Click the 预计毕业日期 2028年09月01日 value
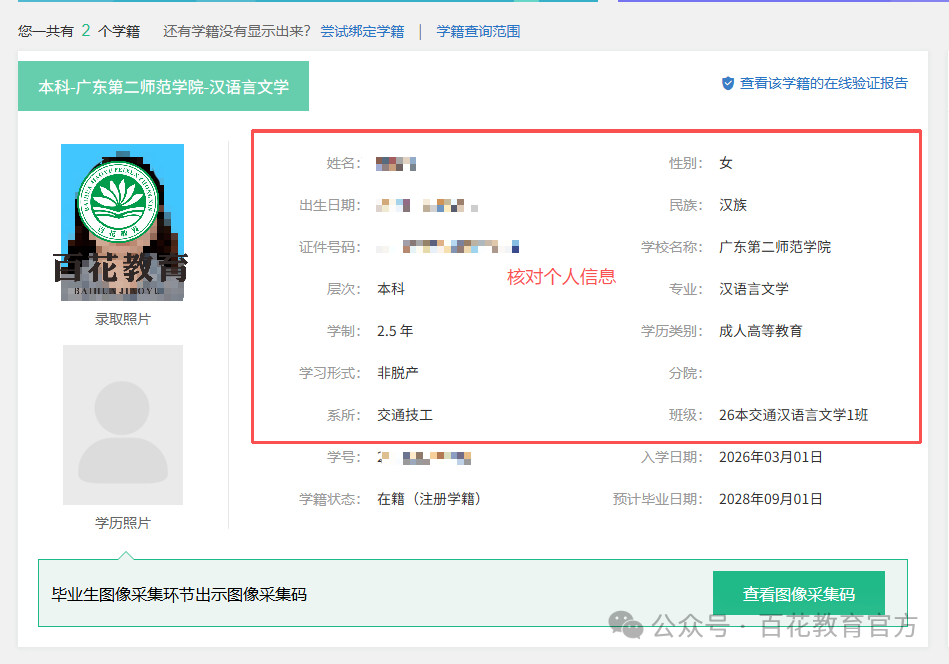 (770, 499)
